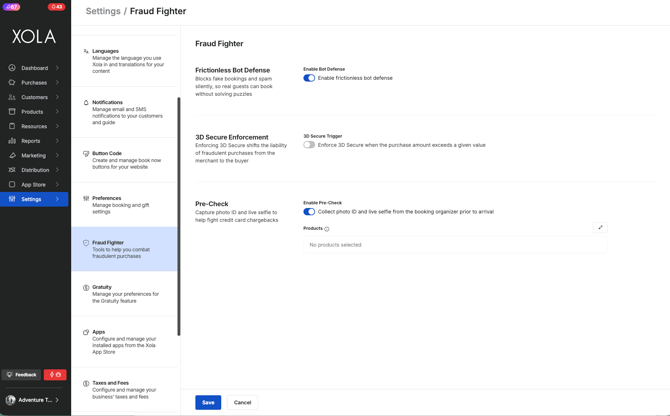Expand the Purchases menu chevron
This screenshot has height=416, width=670.
58,83
